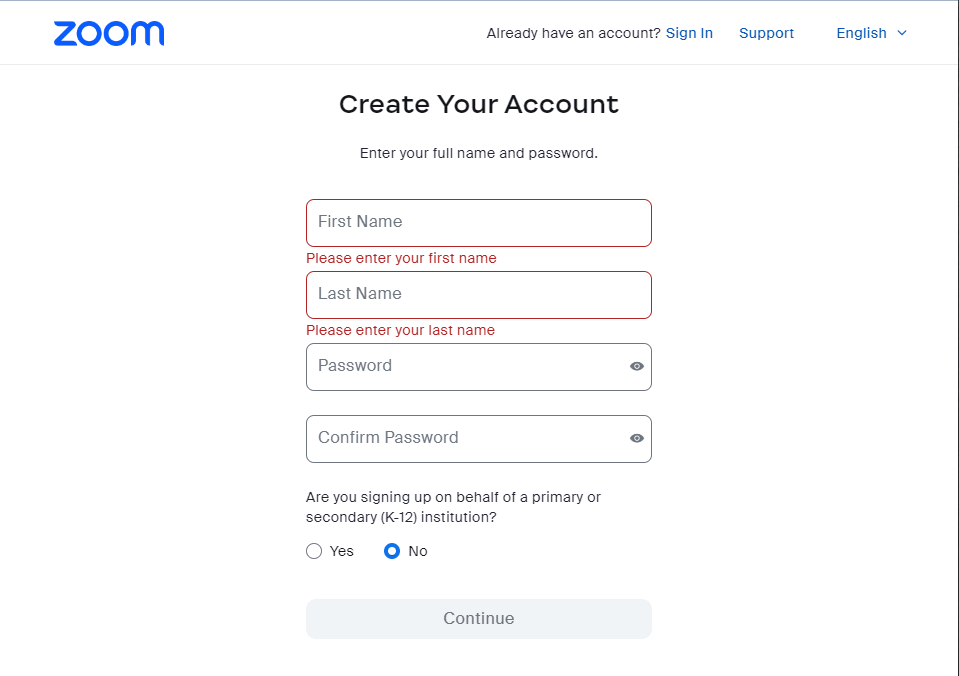Choose the No radio button for K-12
This screenshot has width=959, height=676.
click(392, 551)
